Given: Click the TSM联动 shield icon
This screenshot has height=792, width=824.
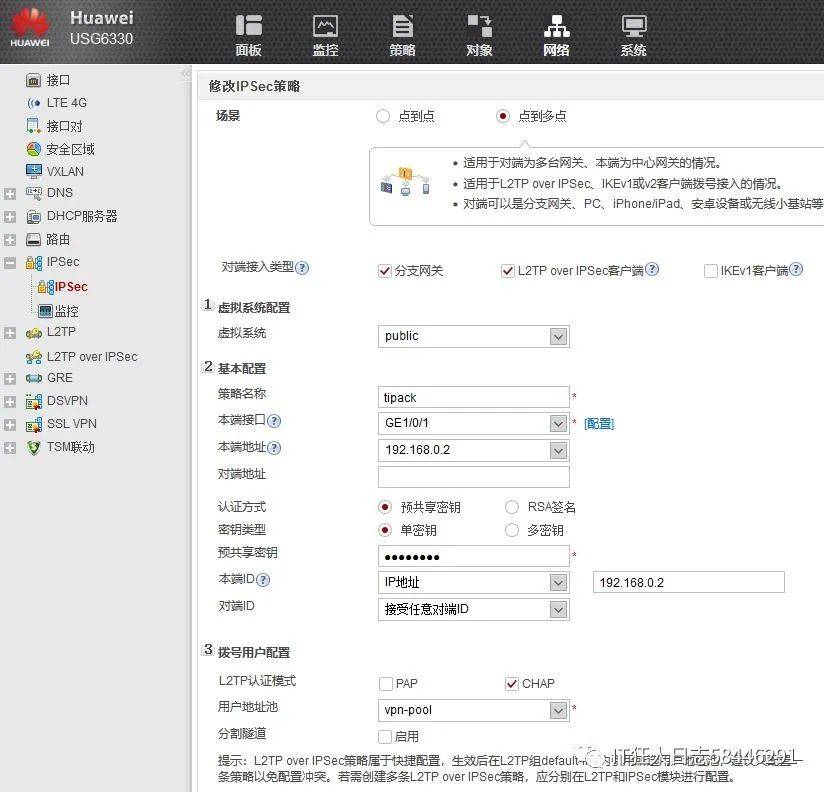Looking at the screenshot, I should (34, 448).
